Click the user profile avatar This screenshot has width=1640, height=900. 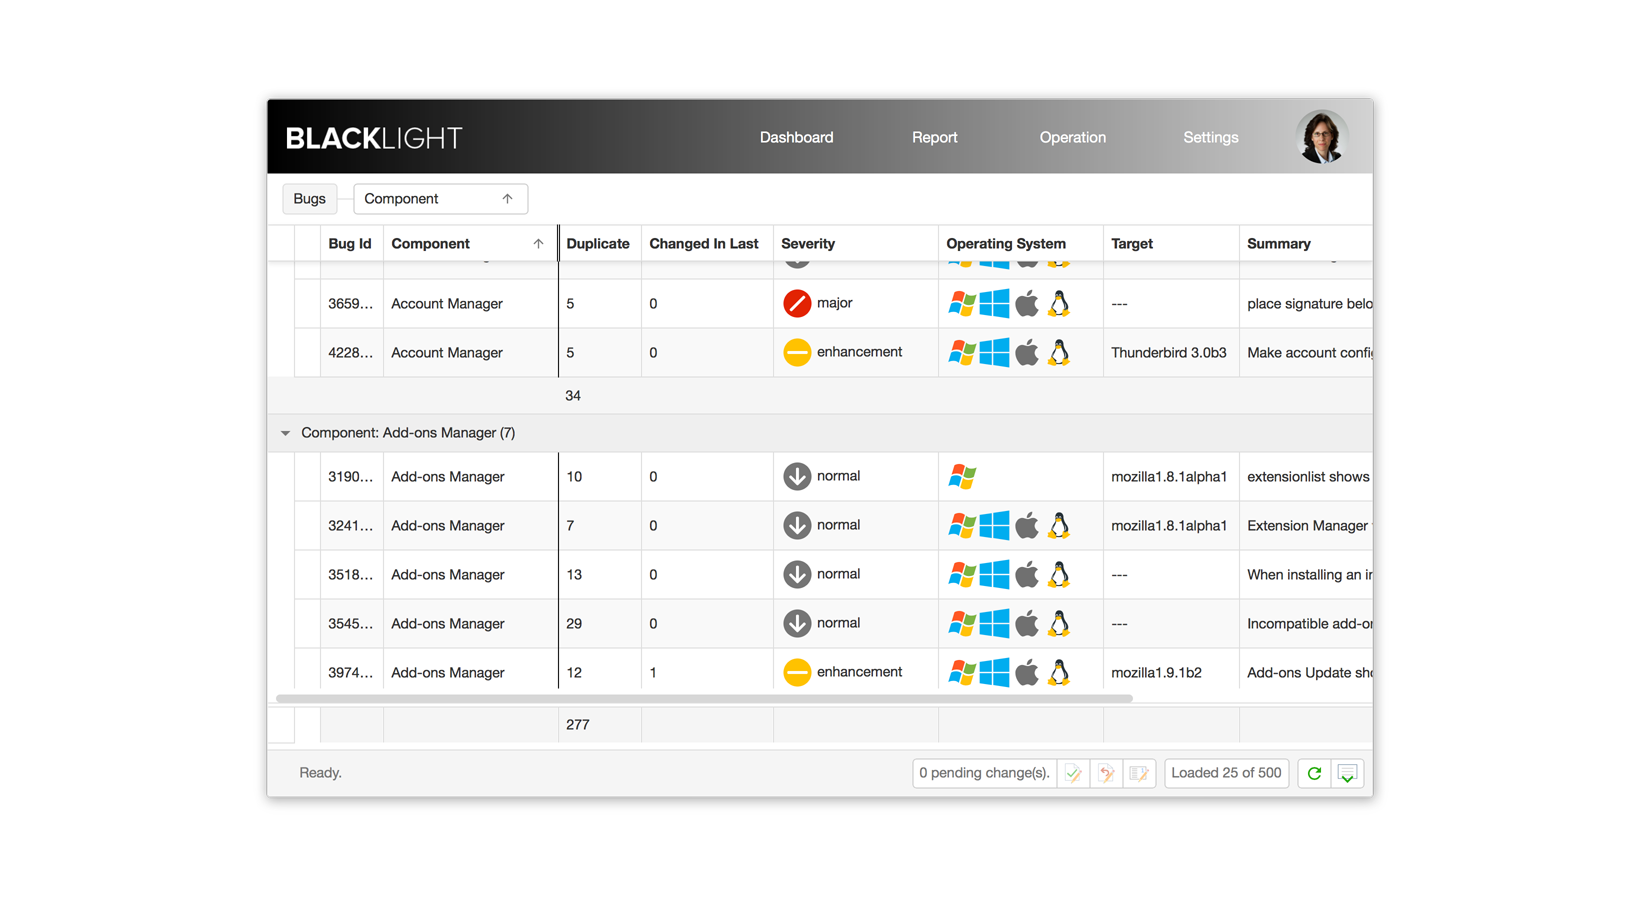point(1321,137)
